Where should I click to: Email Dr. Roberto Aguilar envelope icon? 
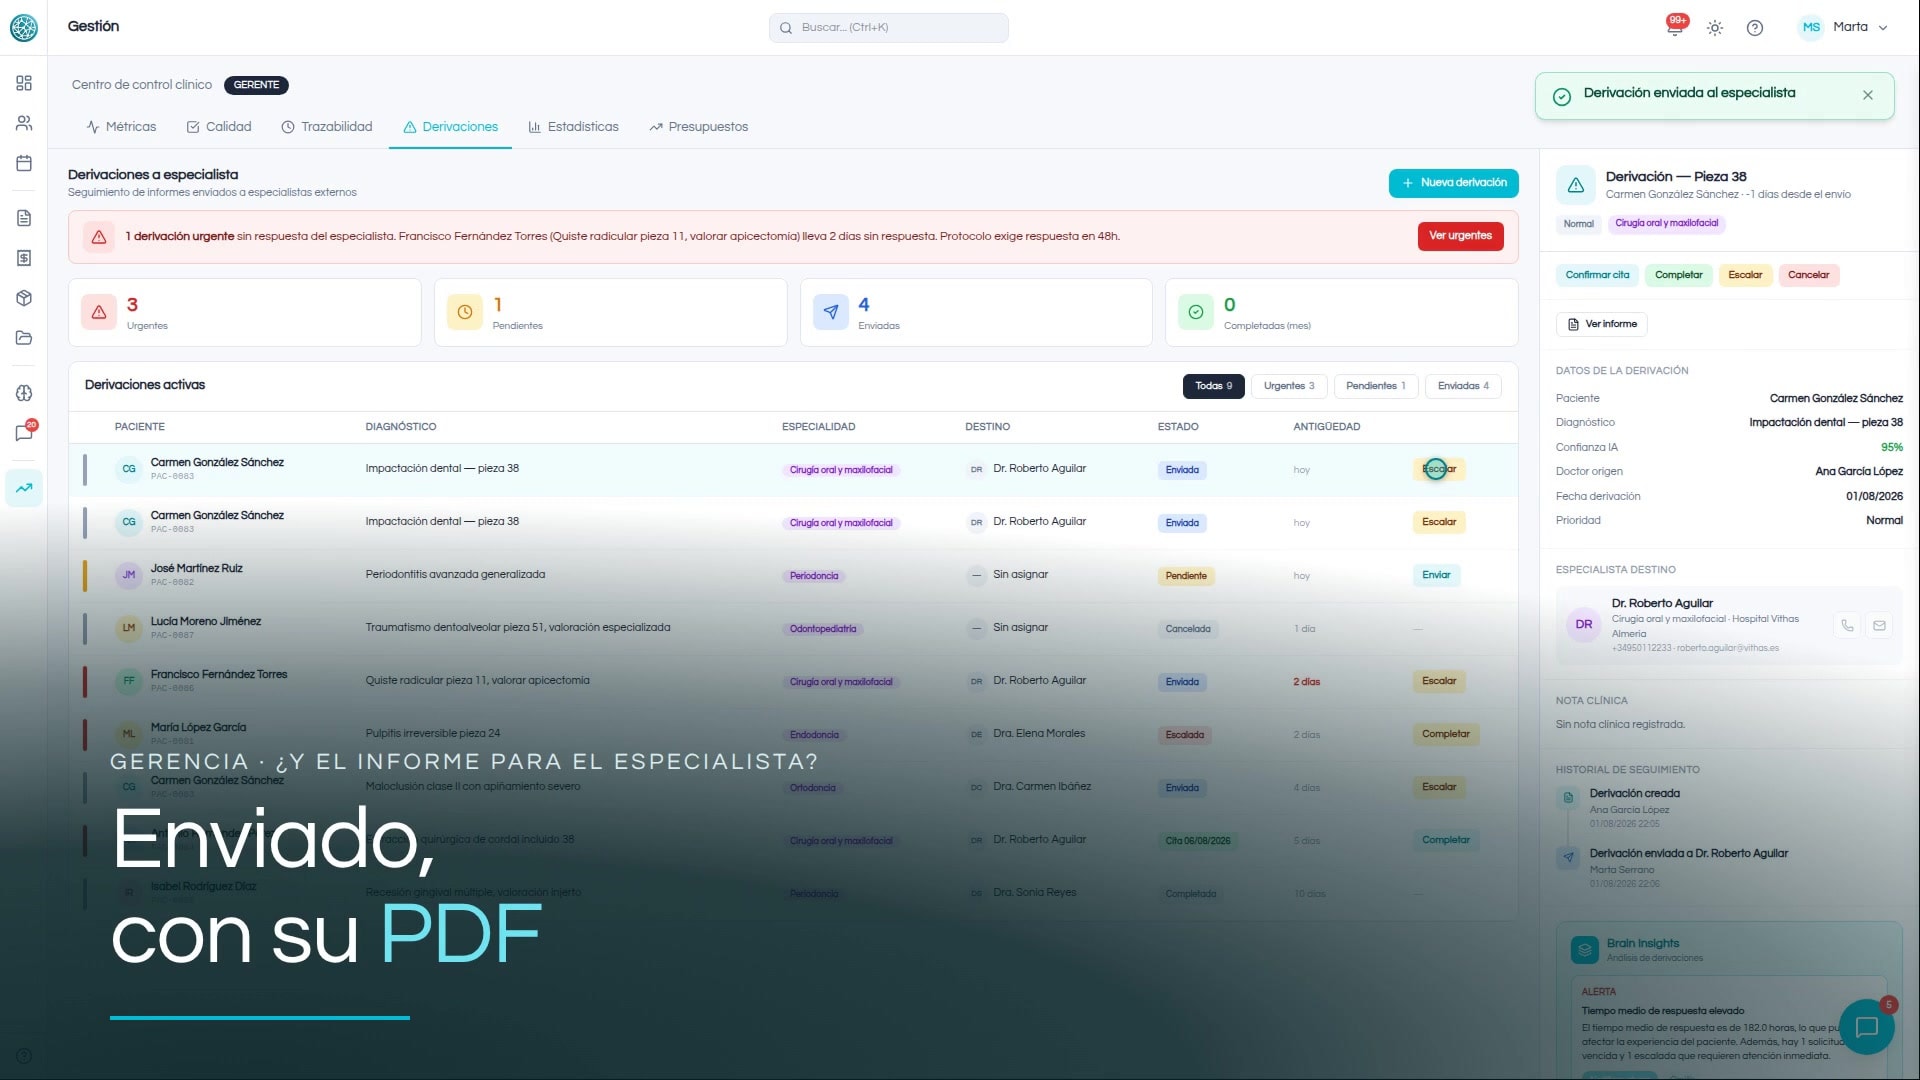click(1879, 626)
